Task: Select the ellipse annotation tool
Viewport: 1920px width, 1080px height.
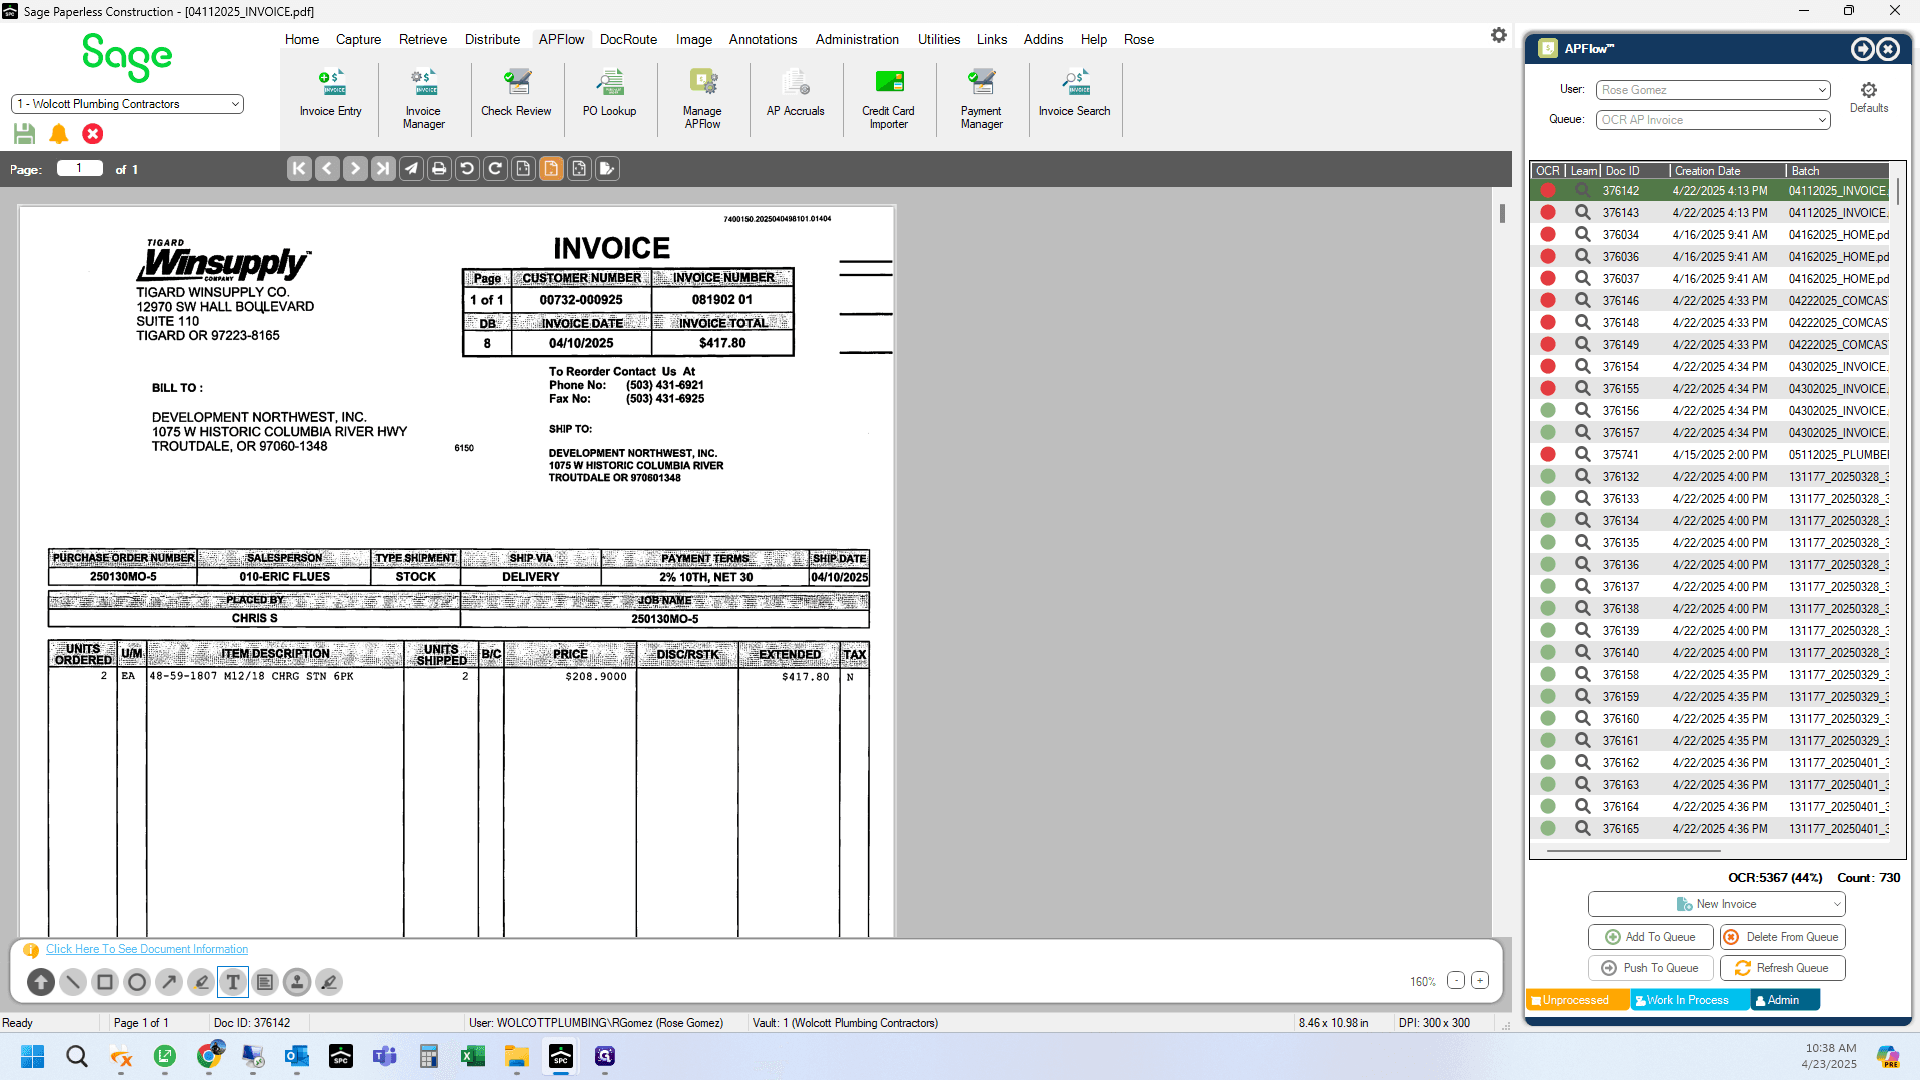Action: click(137, 982)
